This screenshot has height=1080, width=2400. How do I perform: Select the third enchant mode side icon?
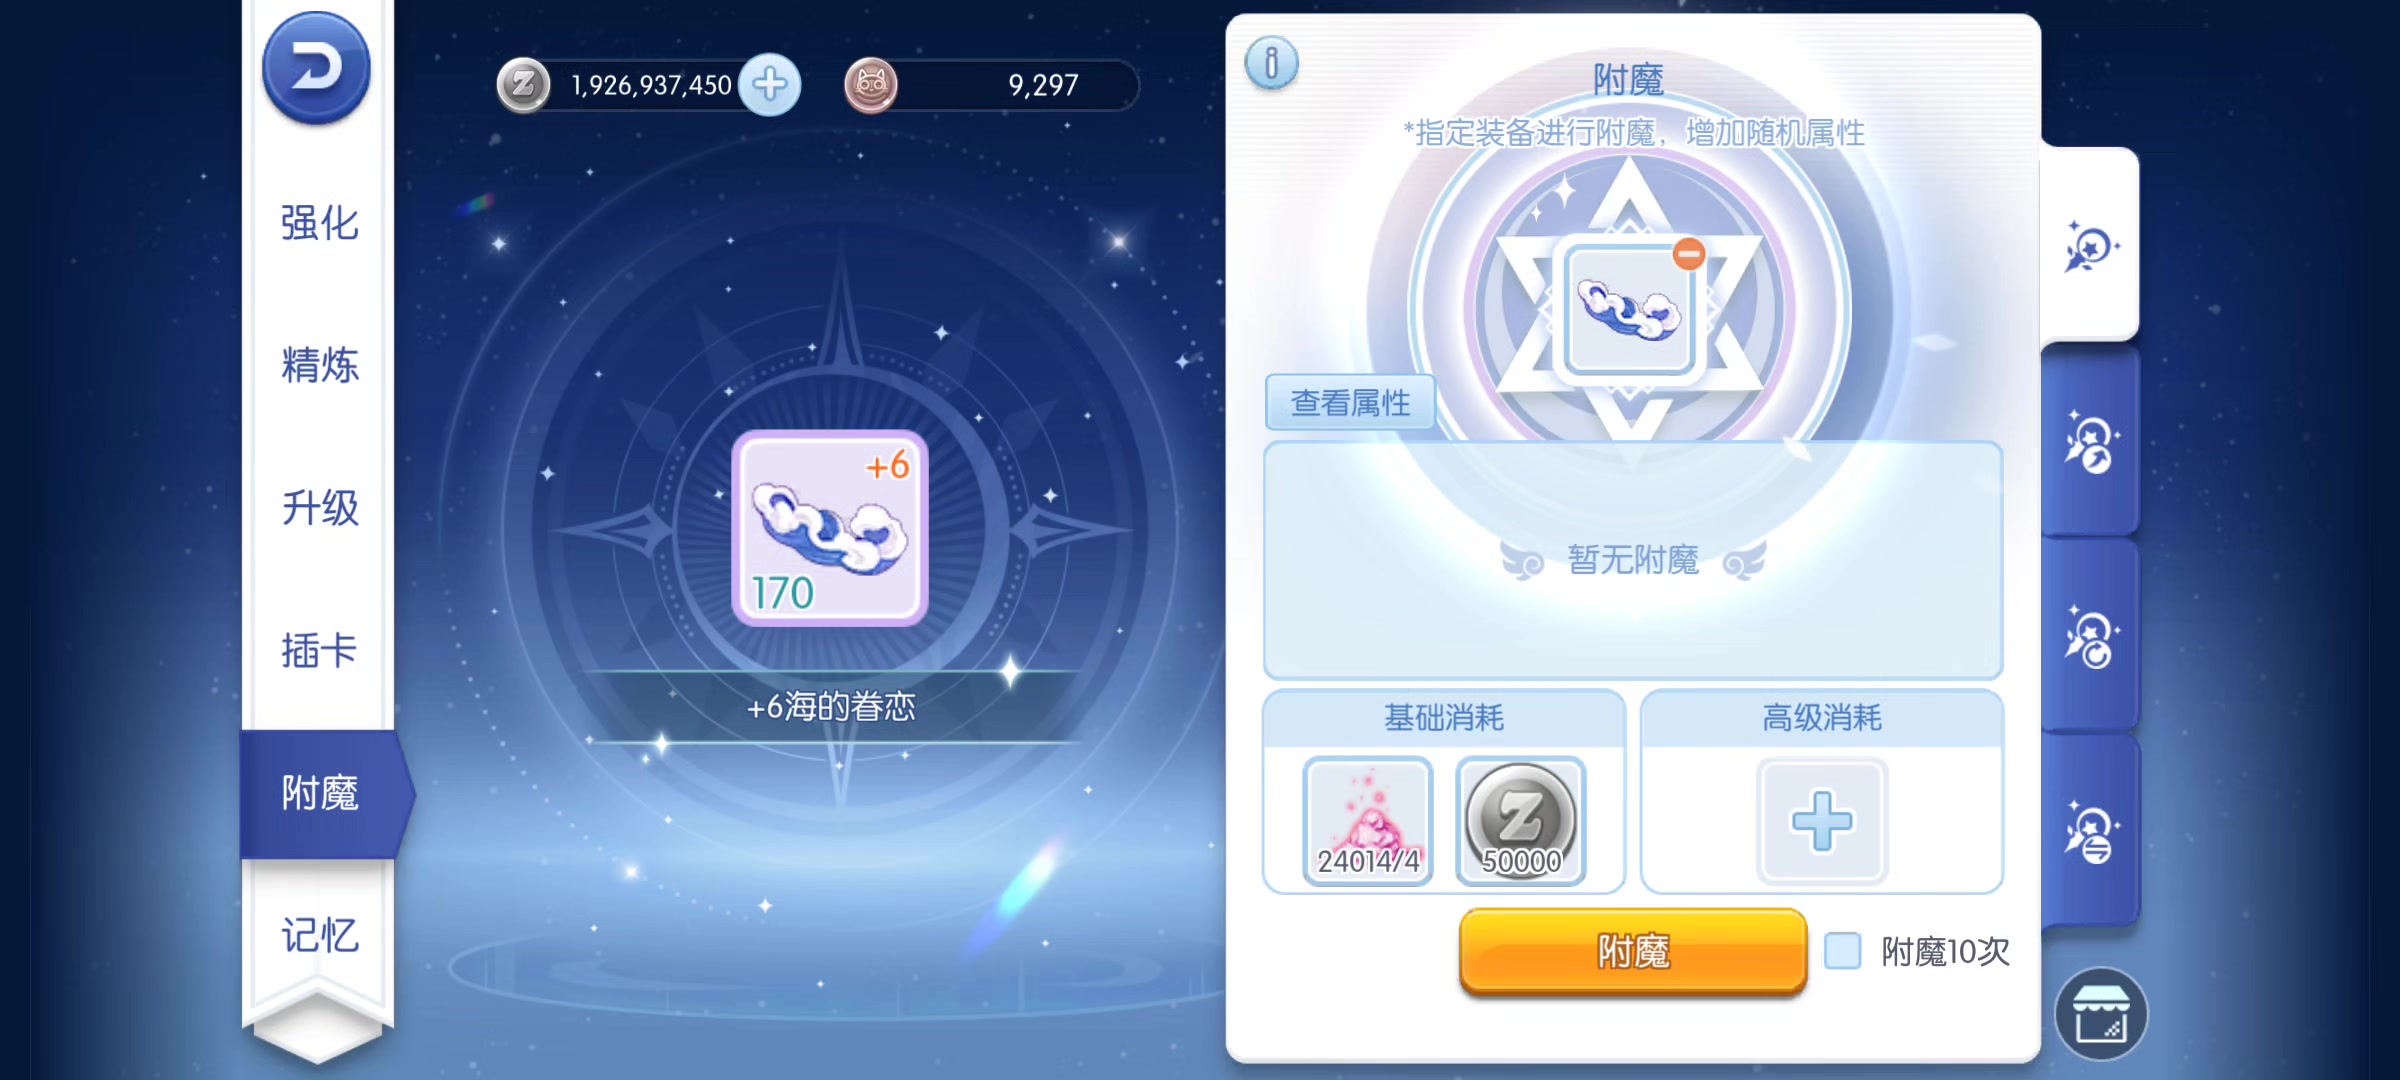tap(2090, 638)
